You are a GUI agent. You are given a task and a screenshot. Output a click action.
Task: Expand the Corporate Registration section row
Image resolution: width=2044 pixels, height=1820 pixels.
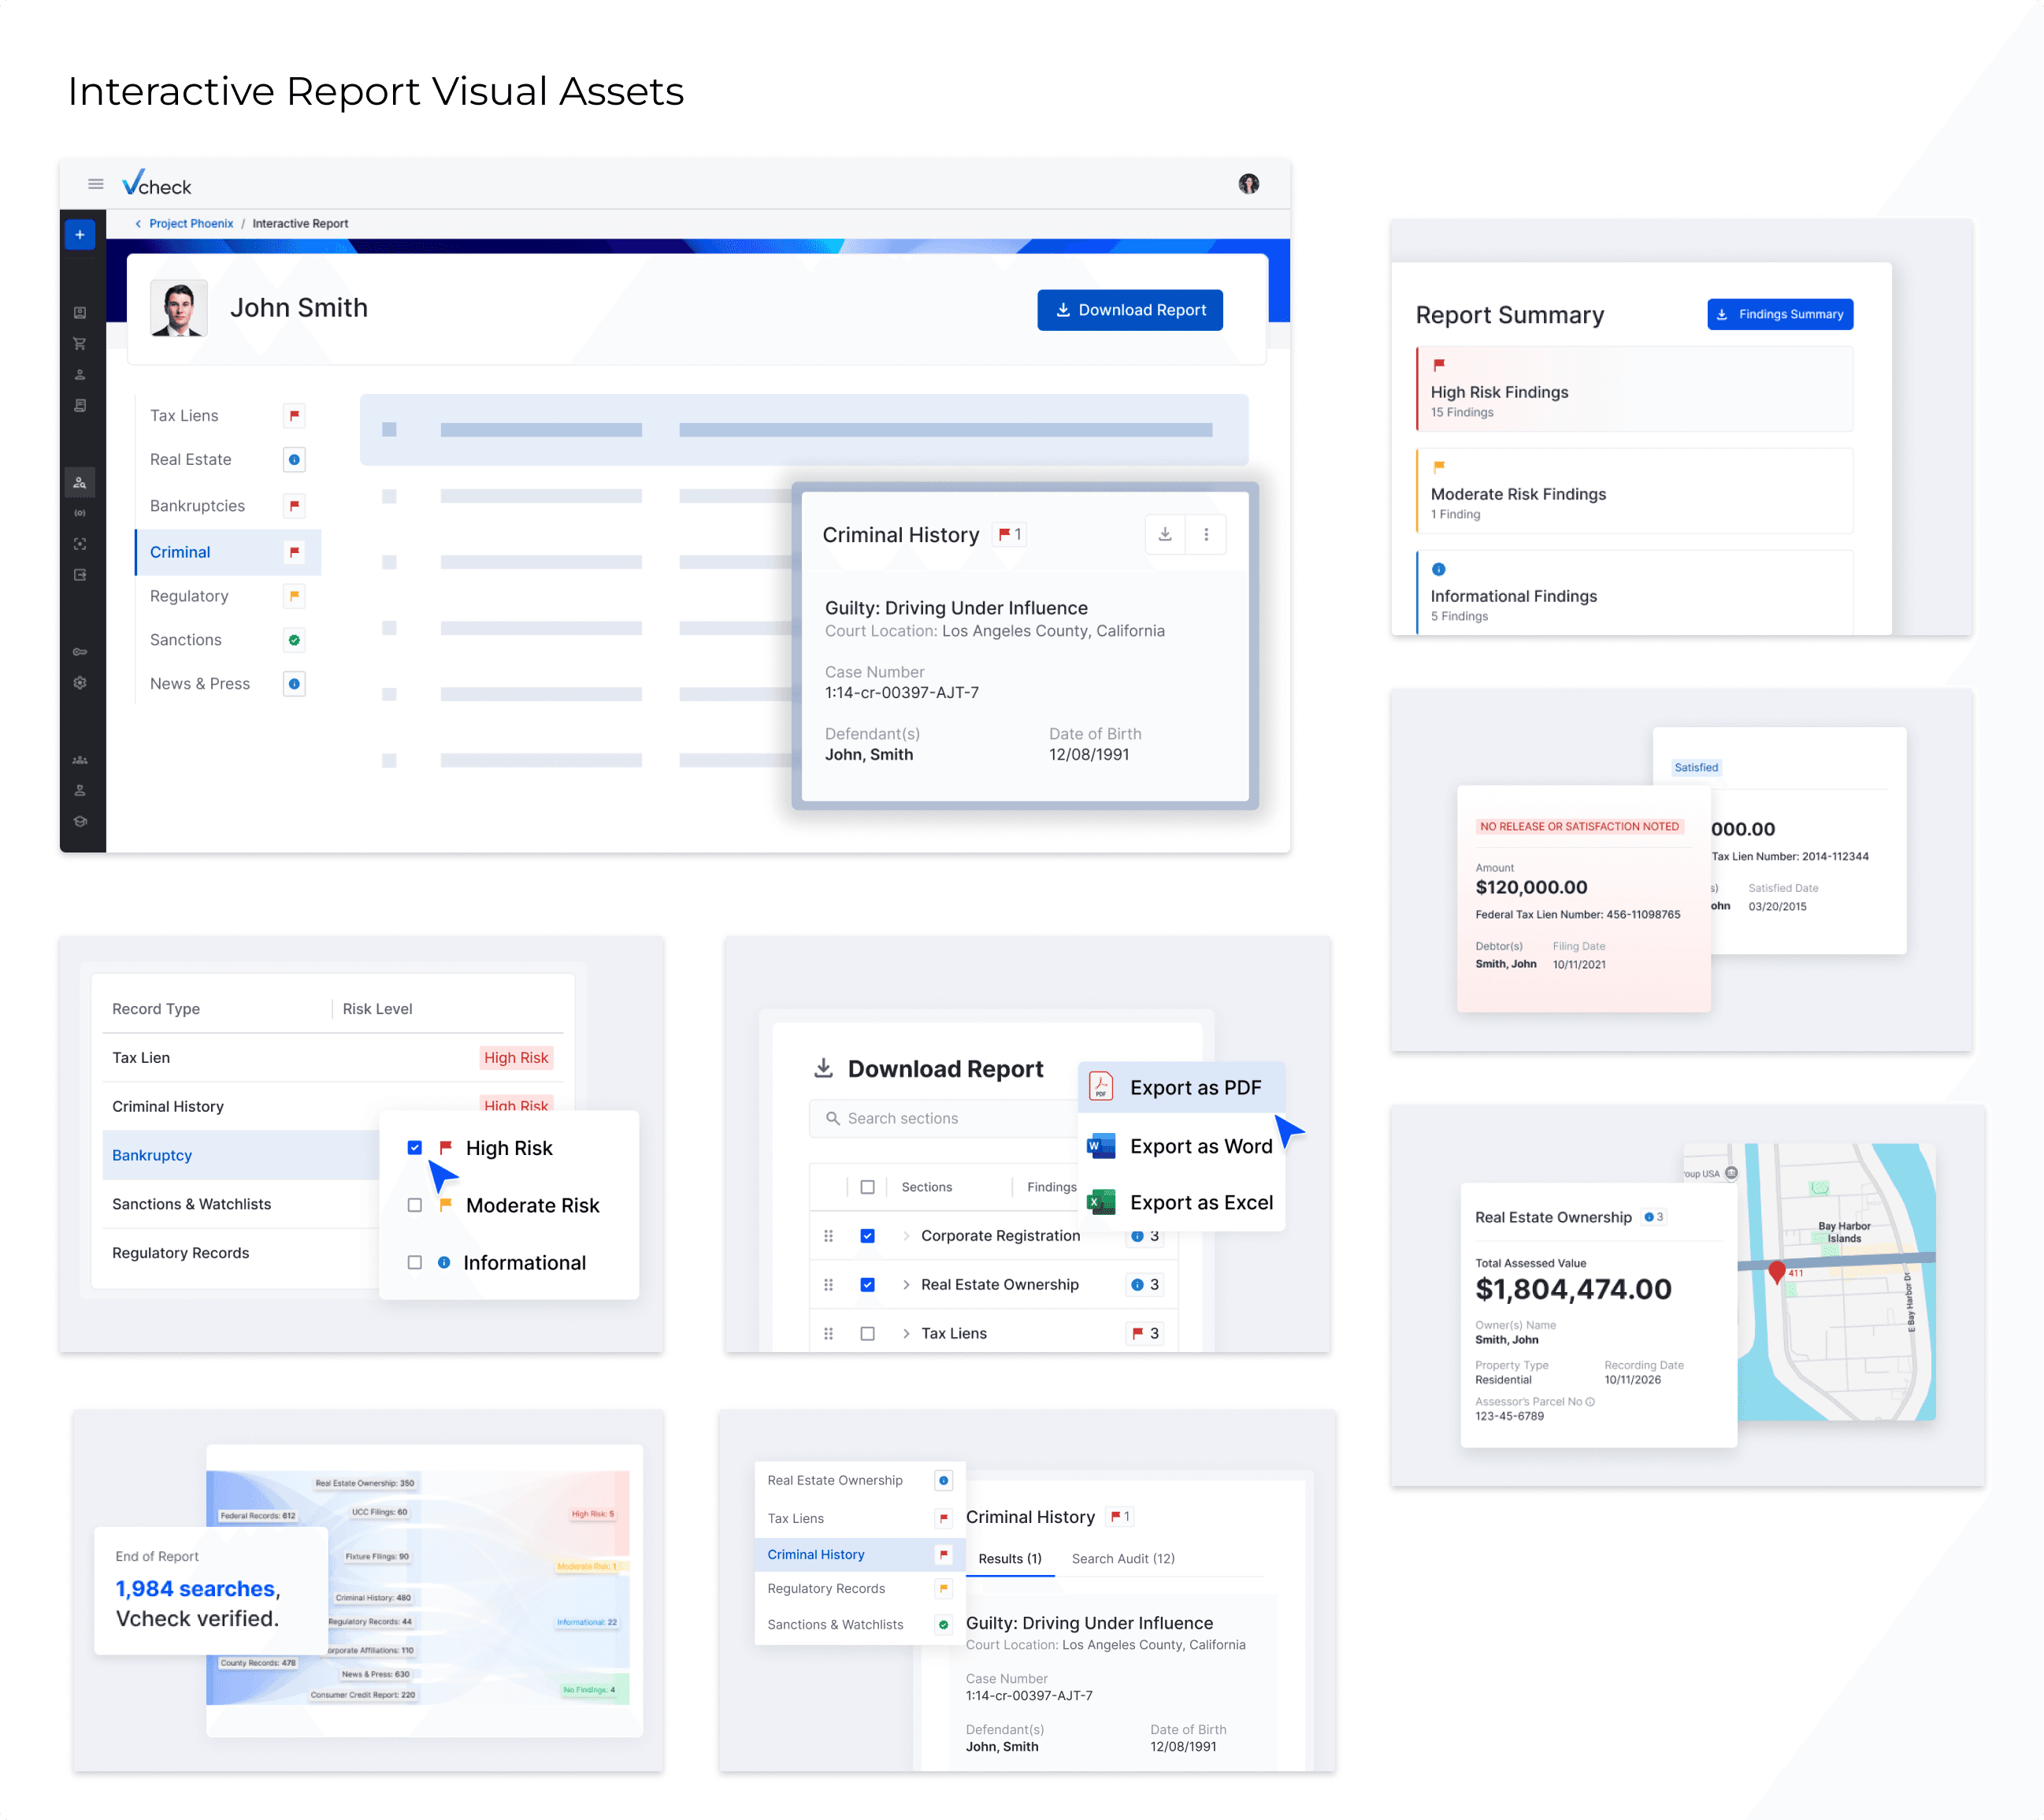coord(906,1236)
